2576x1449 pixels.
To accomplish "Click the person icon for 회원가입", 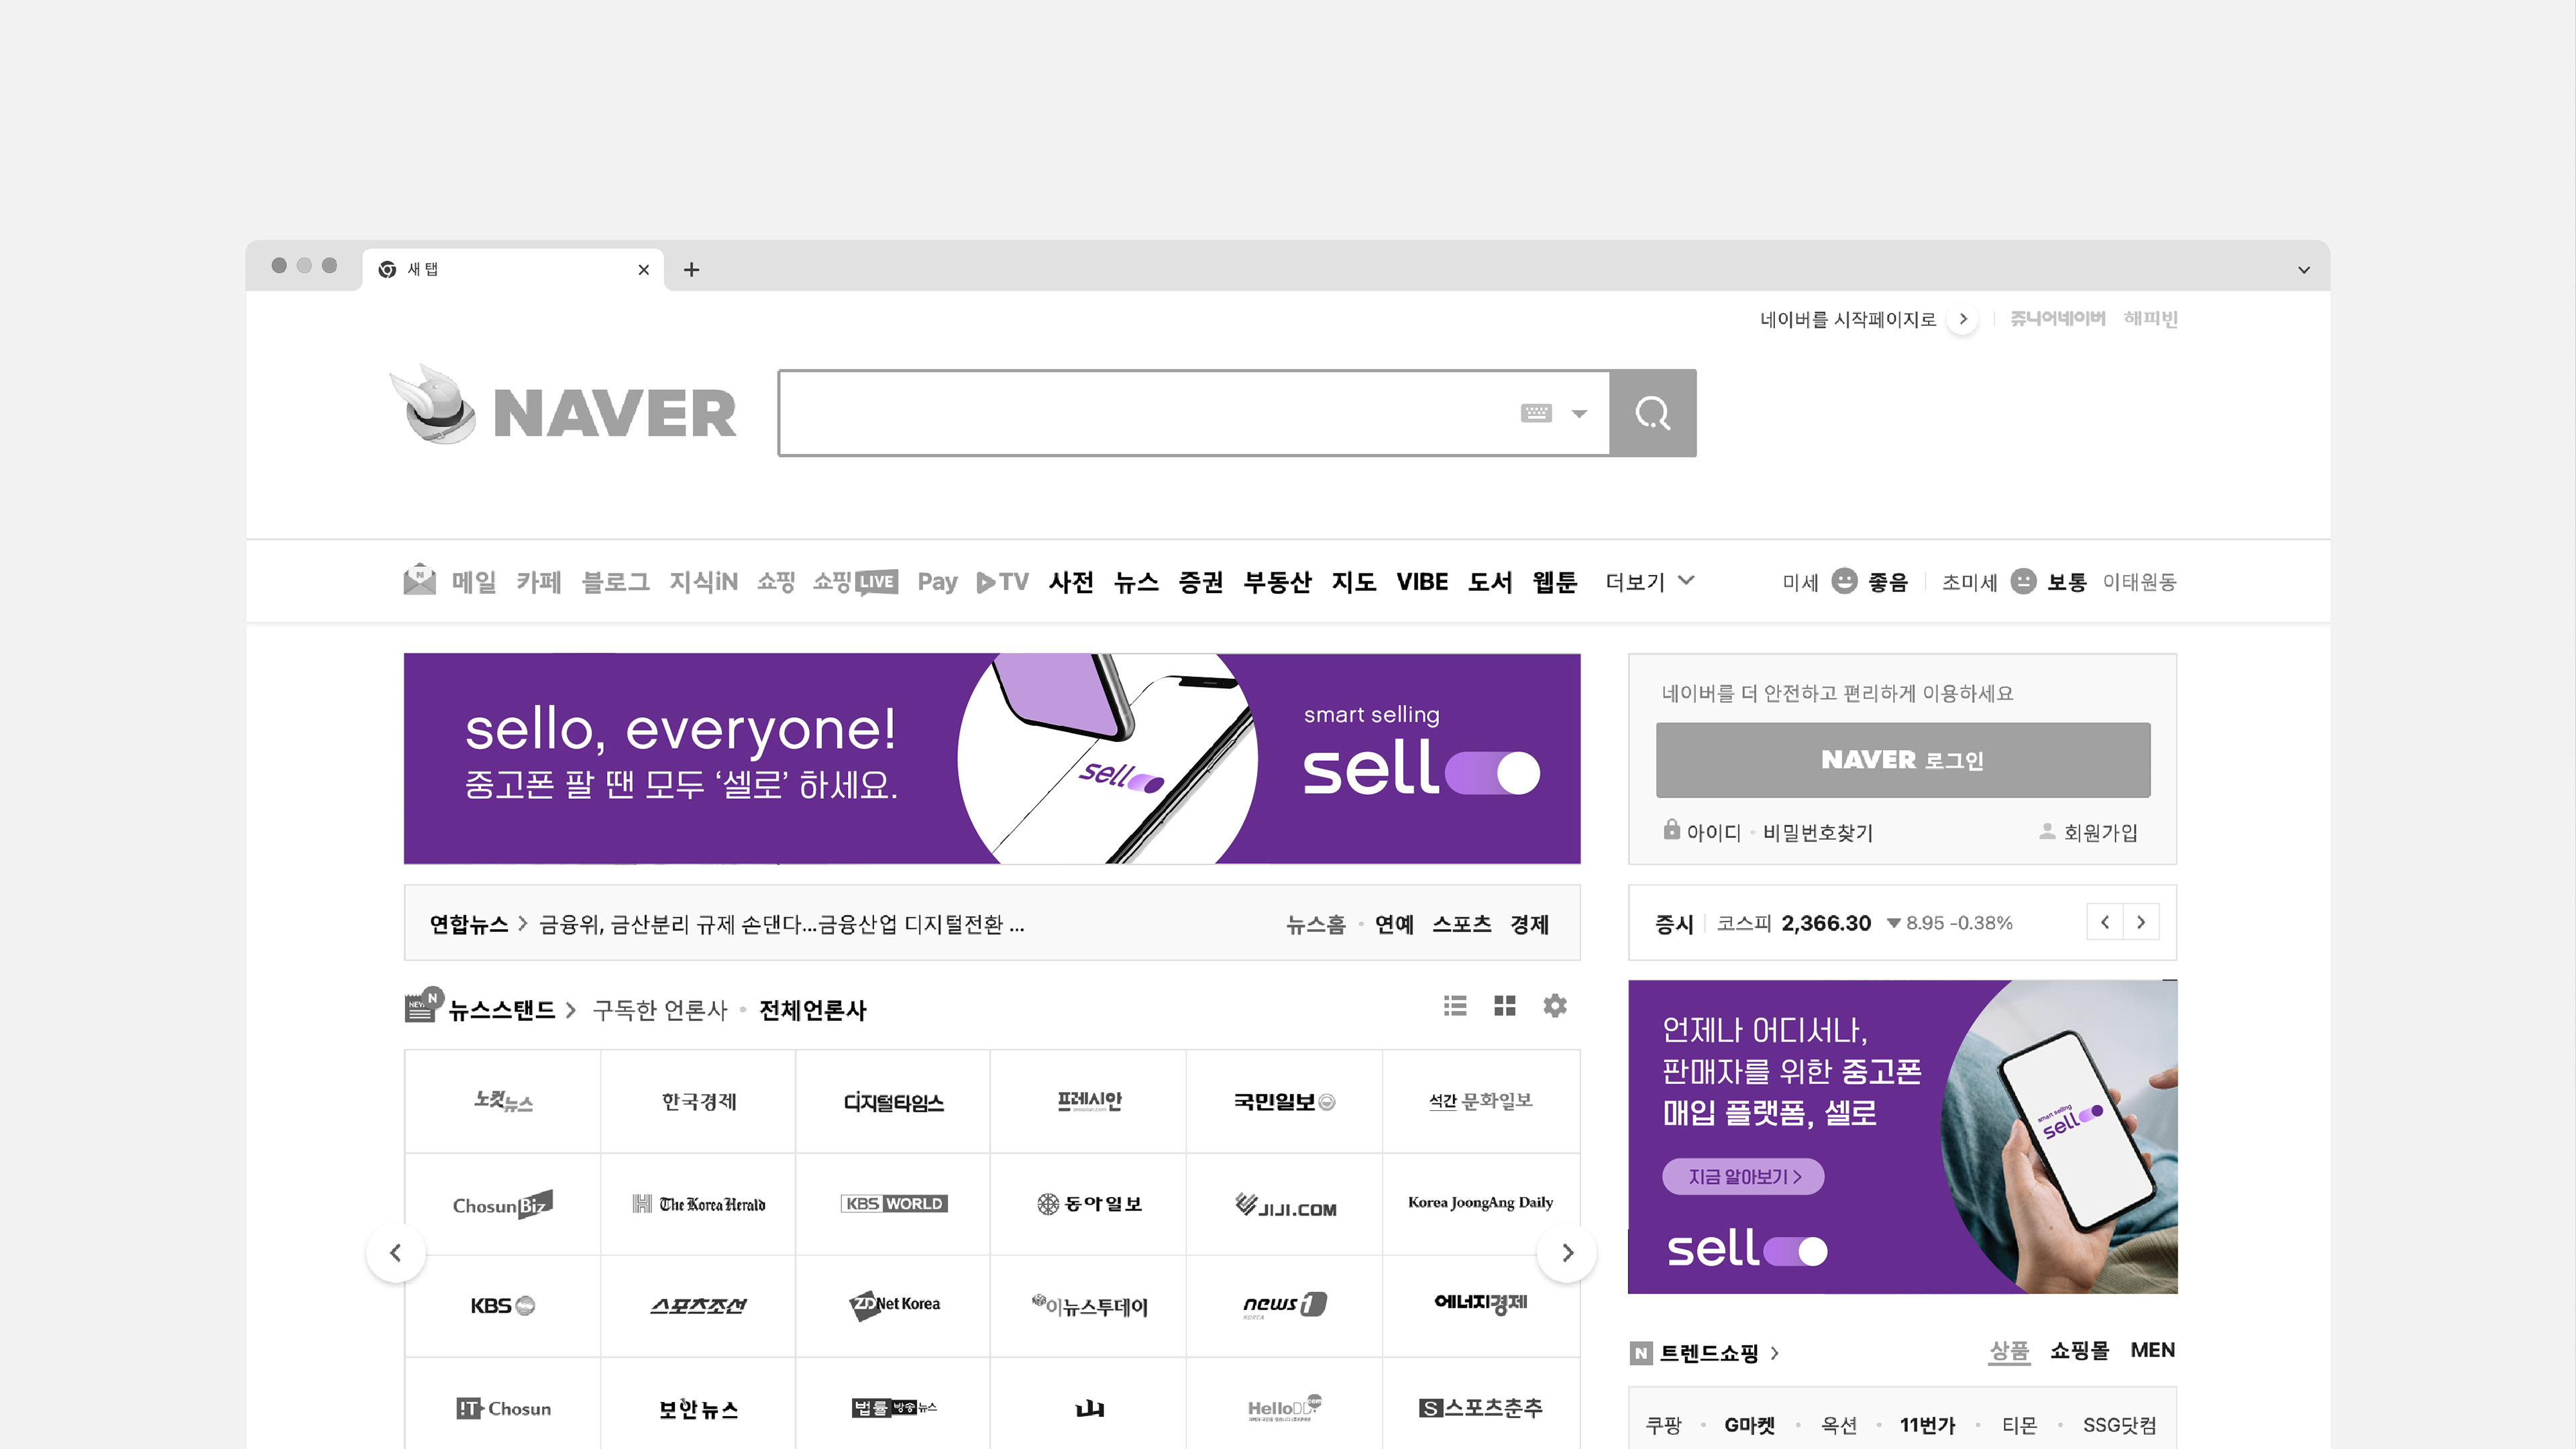I will click(2047, 830).
